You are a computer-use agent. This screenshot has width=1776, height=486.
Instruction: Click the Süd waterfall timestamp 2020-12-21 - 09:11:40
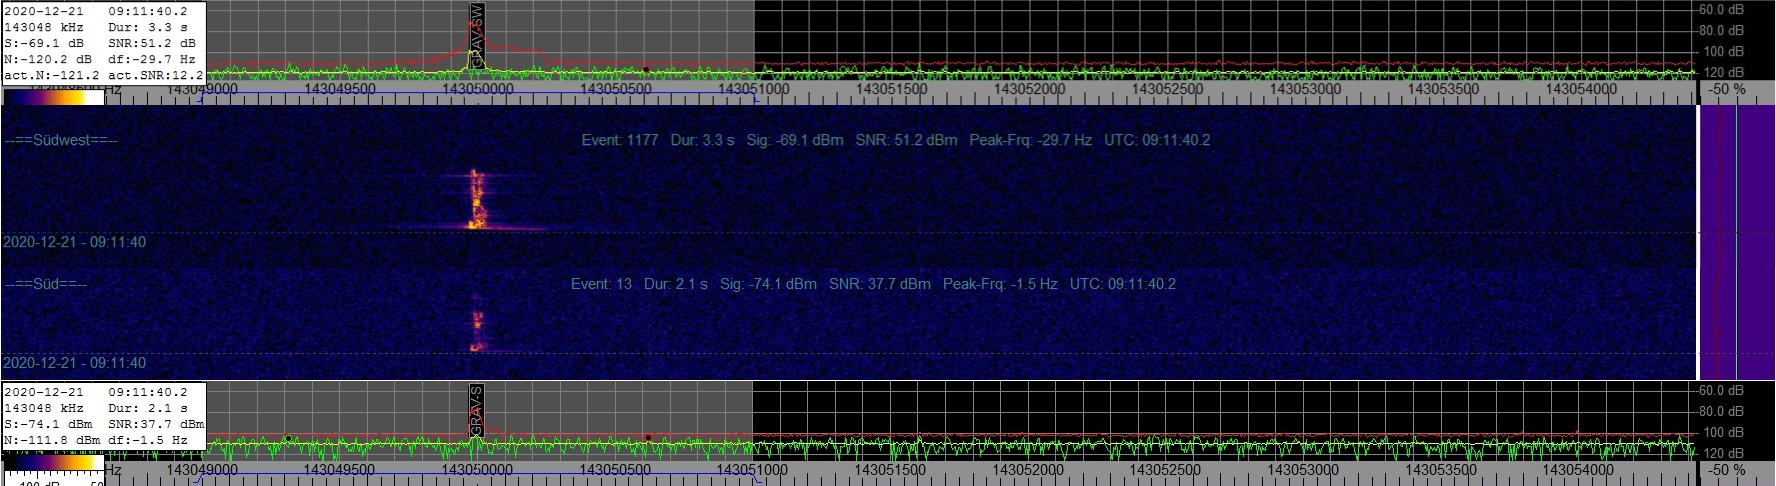(75, 363)
